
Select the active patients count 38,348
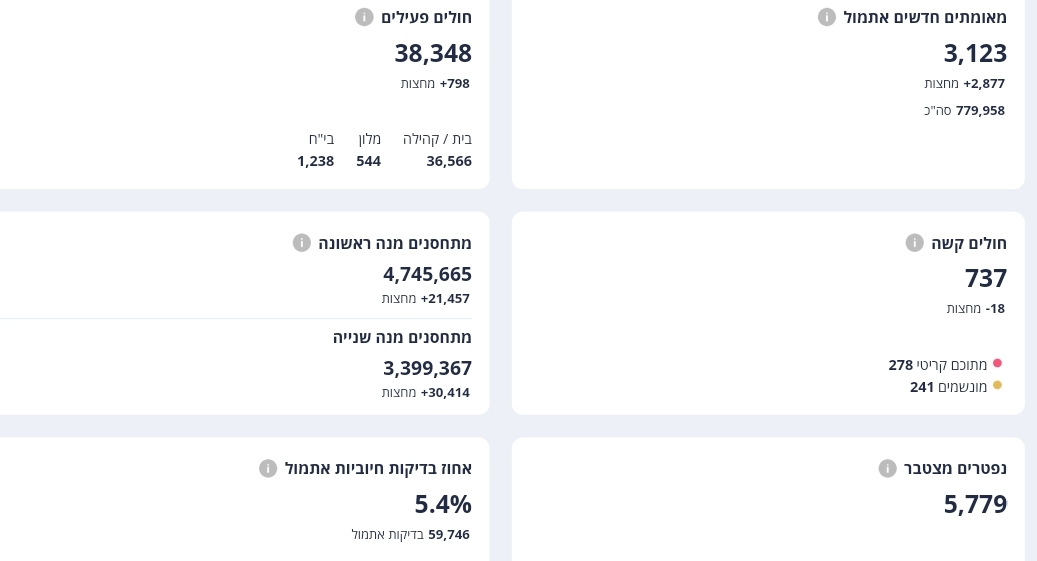click(432, 53)
